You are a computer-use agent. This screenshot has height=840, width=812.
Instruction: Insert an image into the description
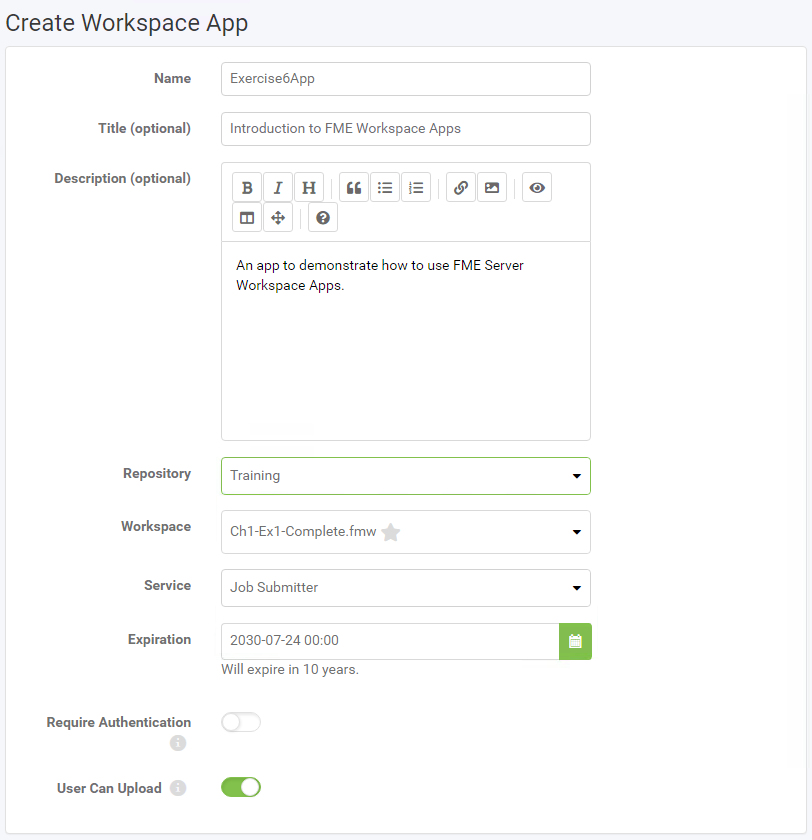492,188
